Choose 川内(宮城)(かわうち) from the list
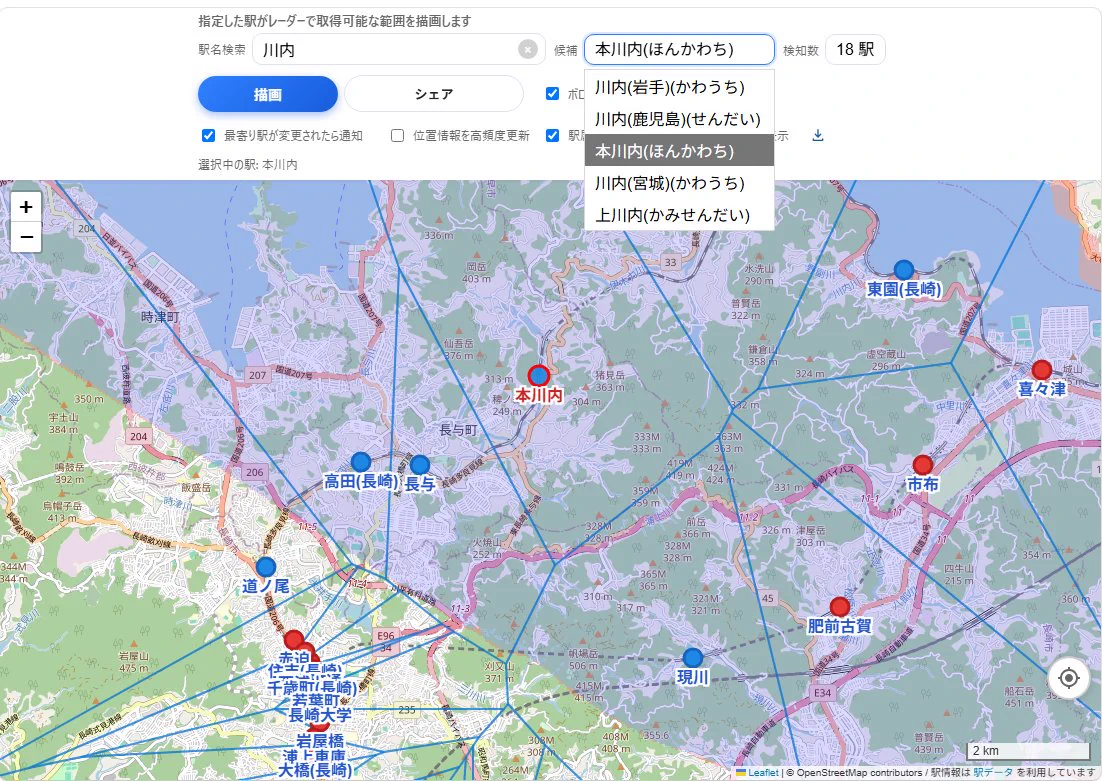Screen dimensions: 1102x781 pos(679,183)
